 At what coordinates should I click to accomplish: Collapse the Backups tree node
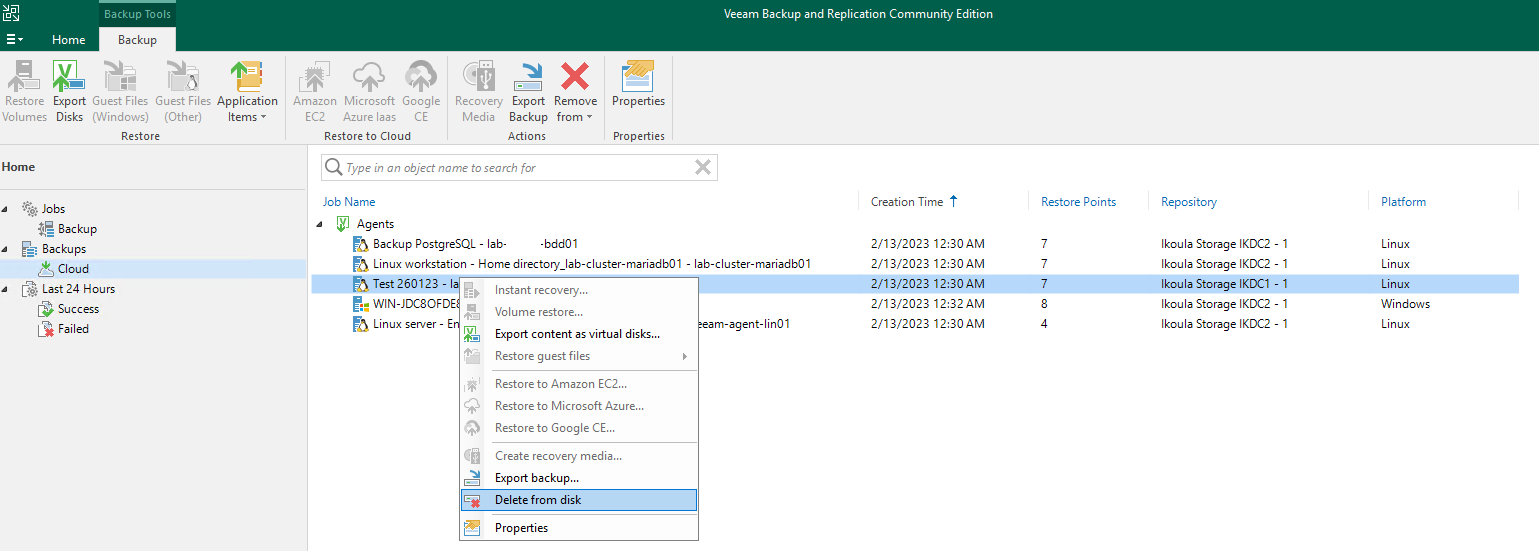point(4,249)
